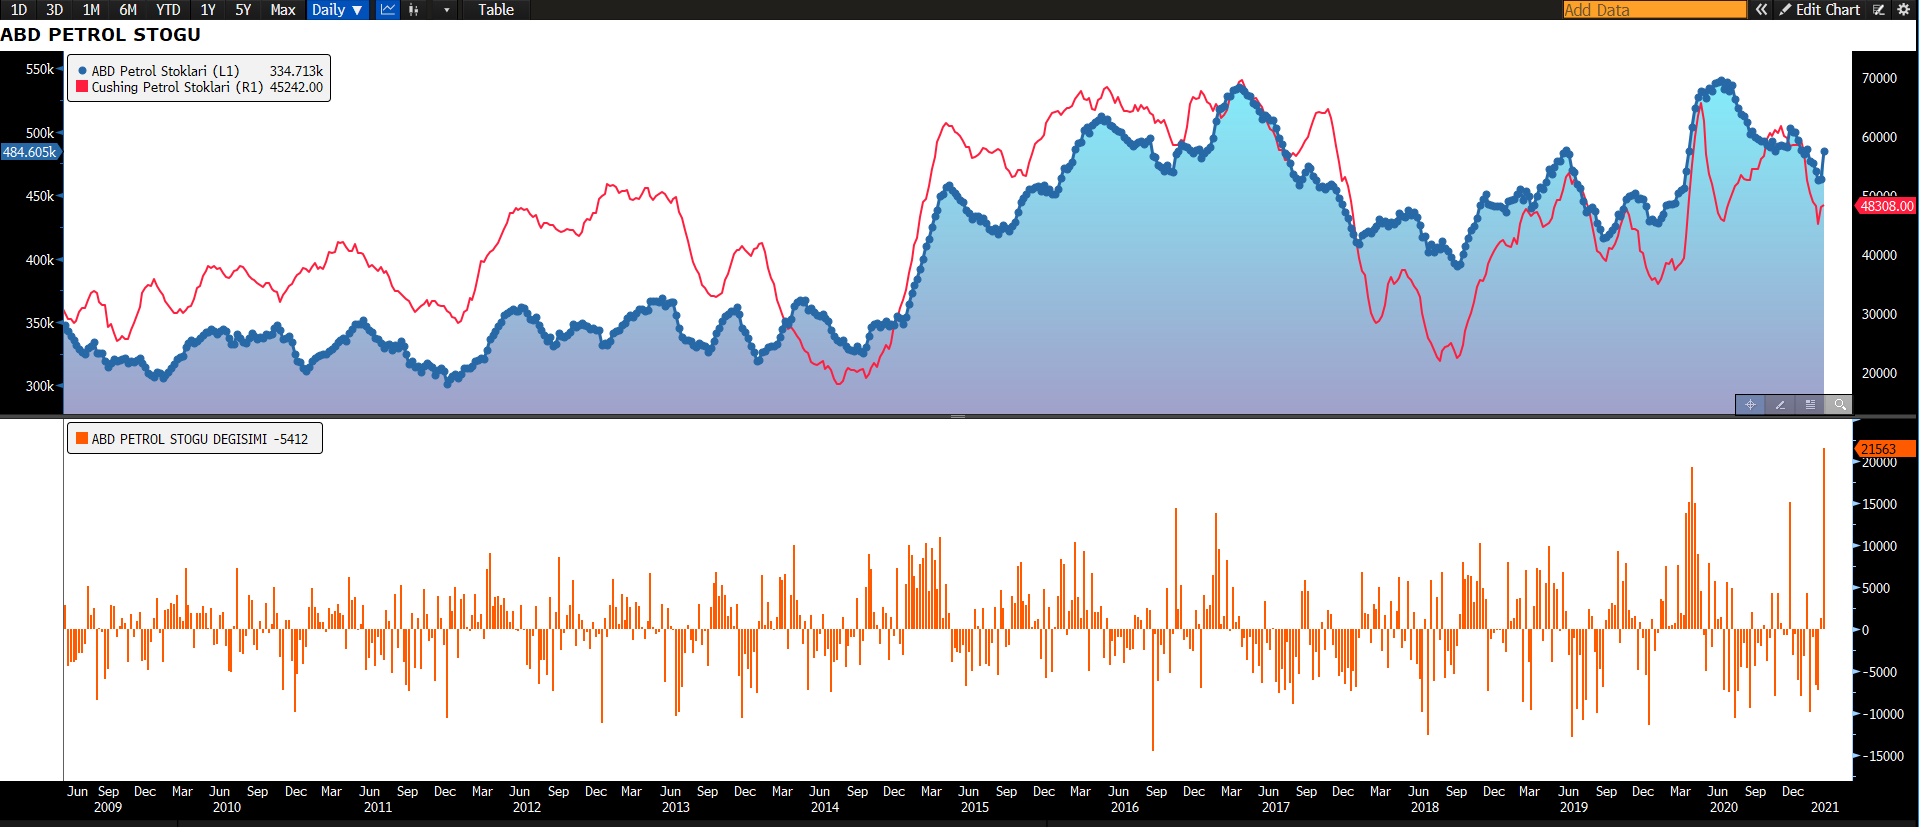This screenshot has width=1919, height=827.
Task: Set the range to 3D
Action: 55,10
